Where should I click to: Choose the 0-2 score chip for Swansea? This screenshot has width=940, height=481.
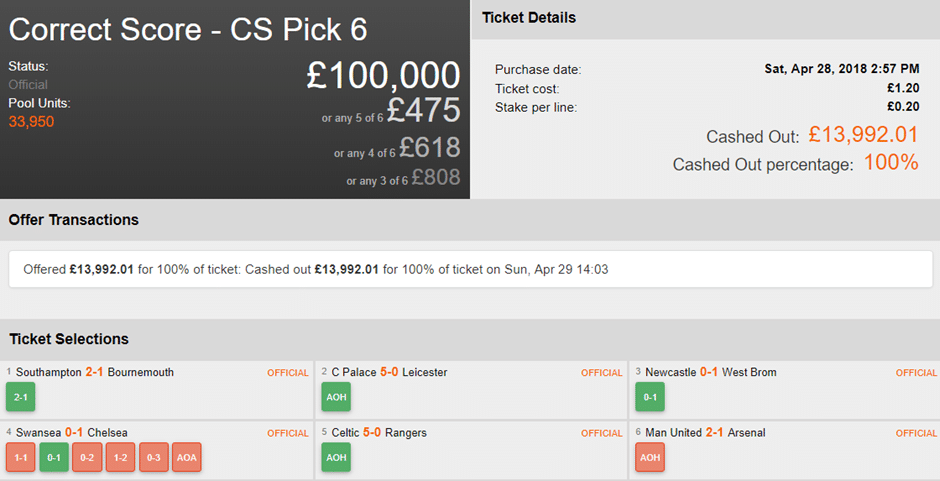tap(87, 457)
